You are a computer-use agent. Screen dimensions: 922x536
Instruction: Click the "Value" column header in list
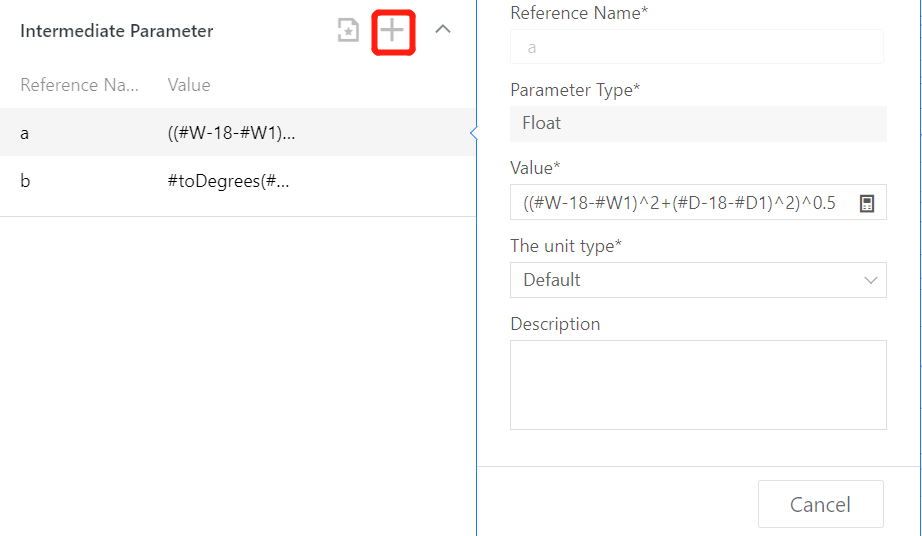coord(189,85)
